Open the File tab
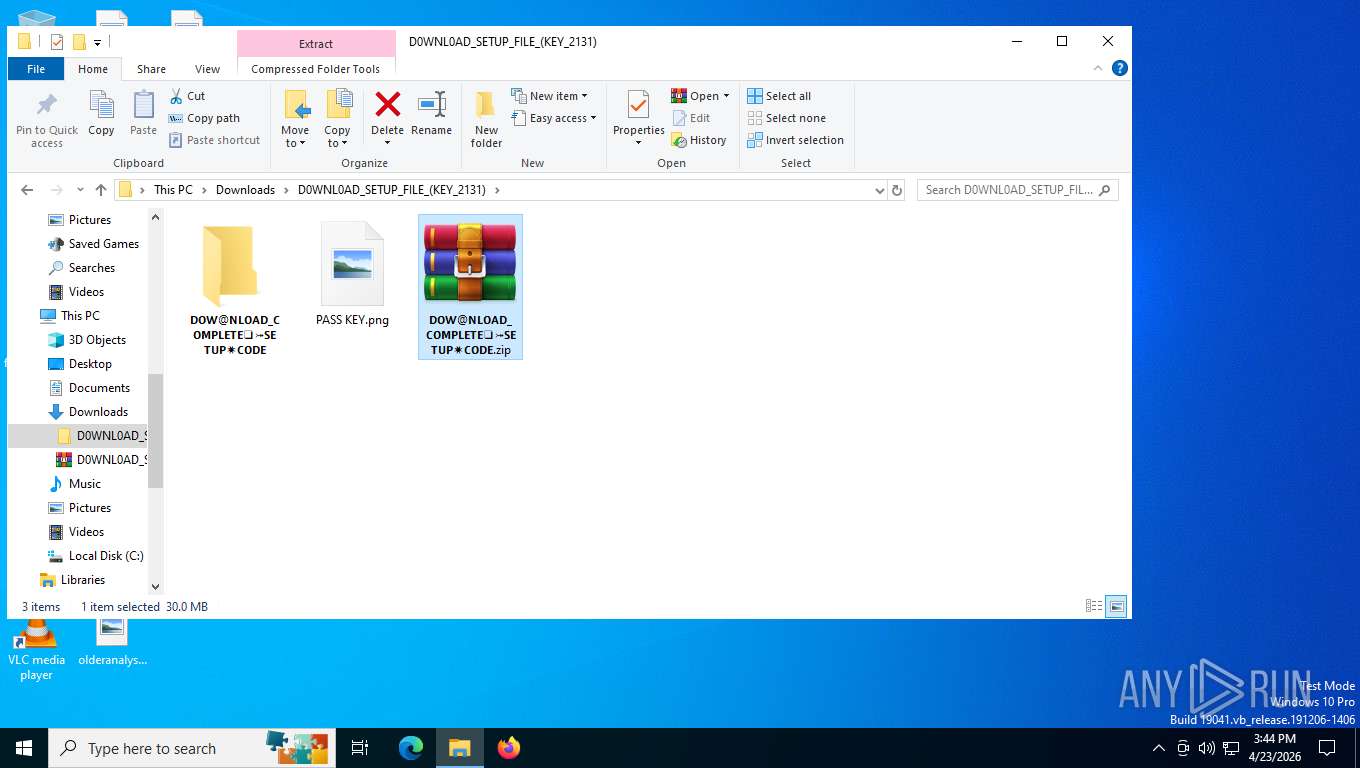The image size is (1360, 768). pos(36,69)
